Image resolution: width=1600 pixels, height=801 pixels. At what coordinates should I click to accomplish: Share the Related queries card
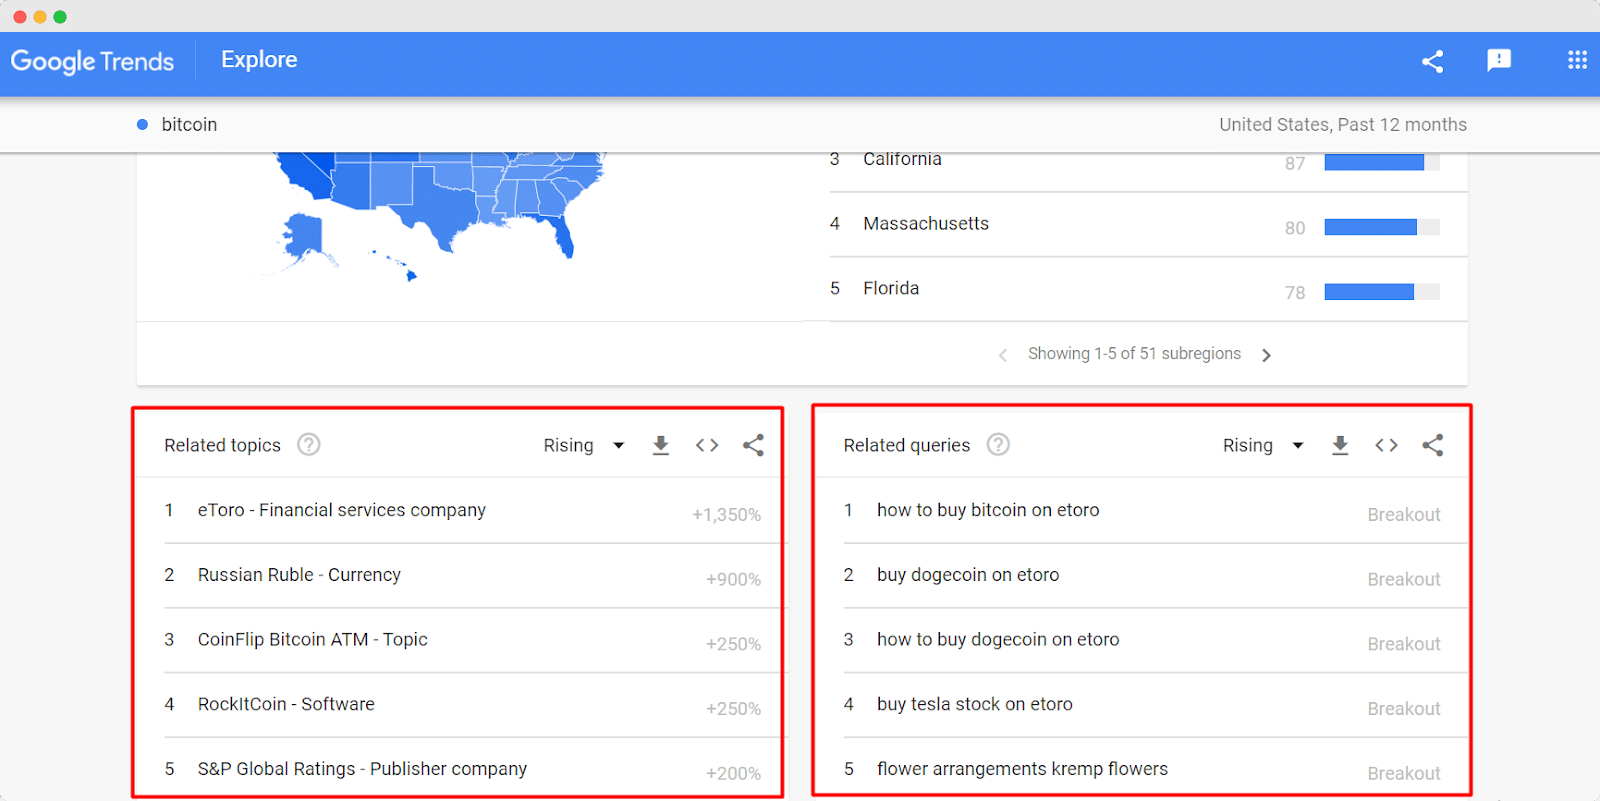pyautogui.click(x=1432, y=445)
